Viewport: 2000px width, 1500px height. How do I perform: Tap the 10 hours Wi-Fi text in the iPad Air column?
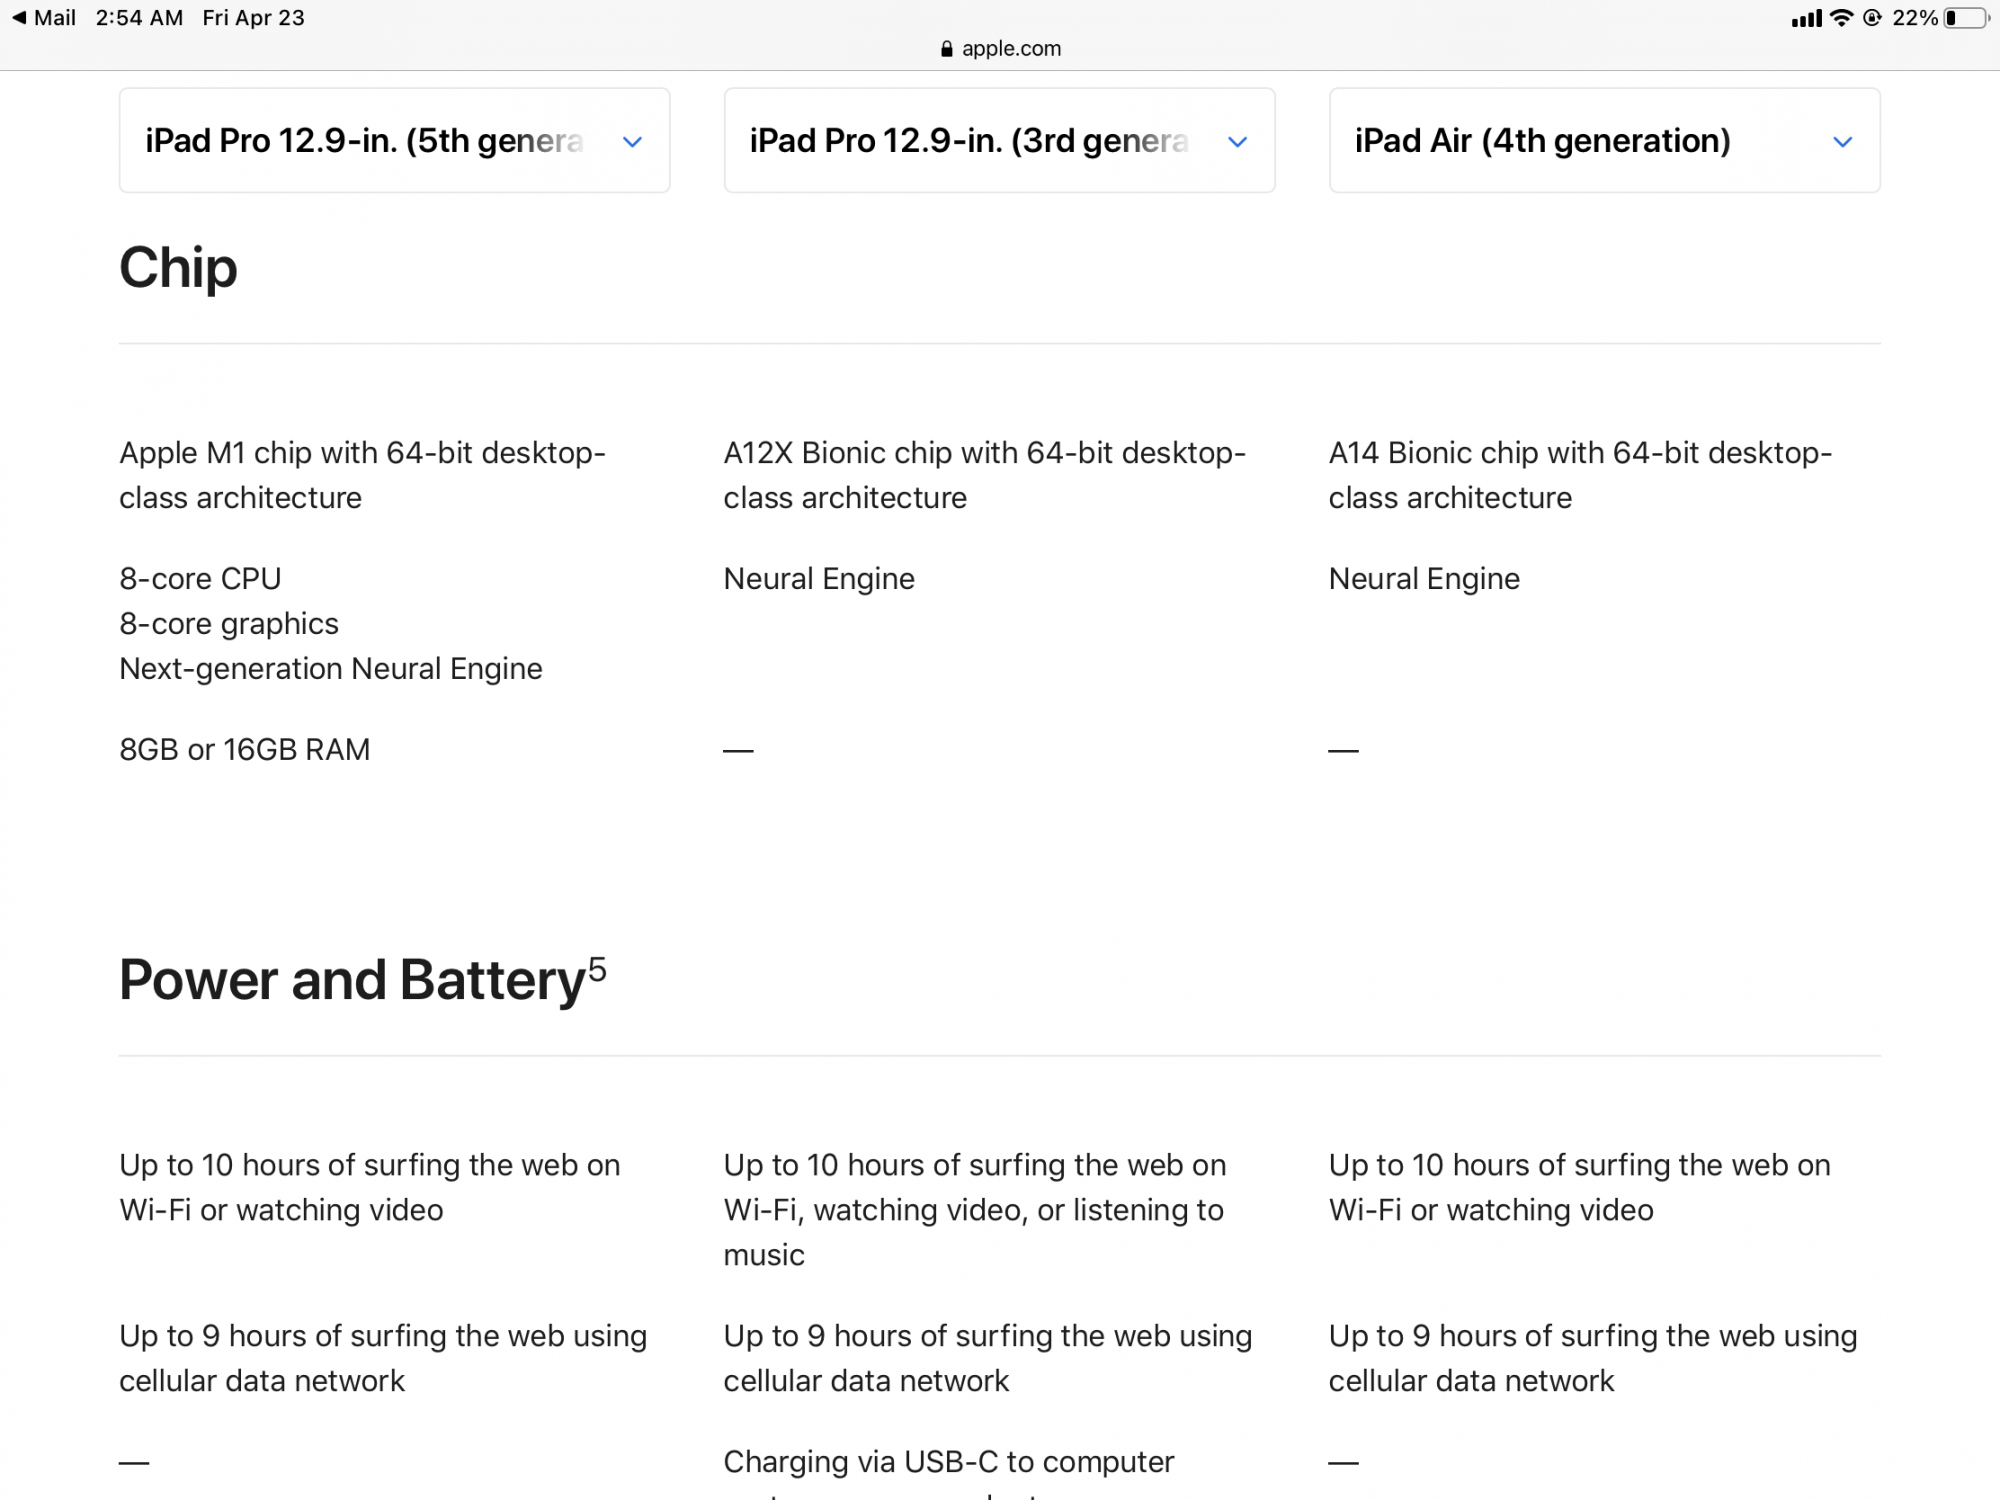tap(1580, 1188)
